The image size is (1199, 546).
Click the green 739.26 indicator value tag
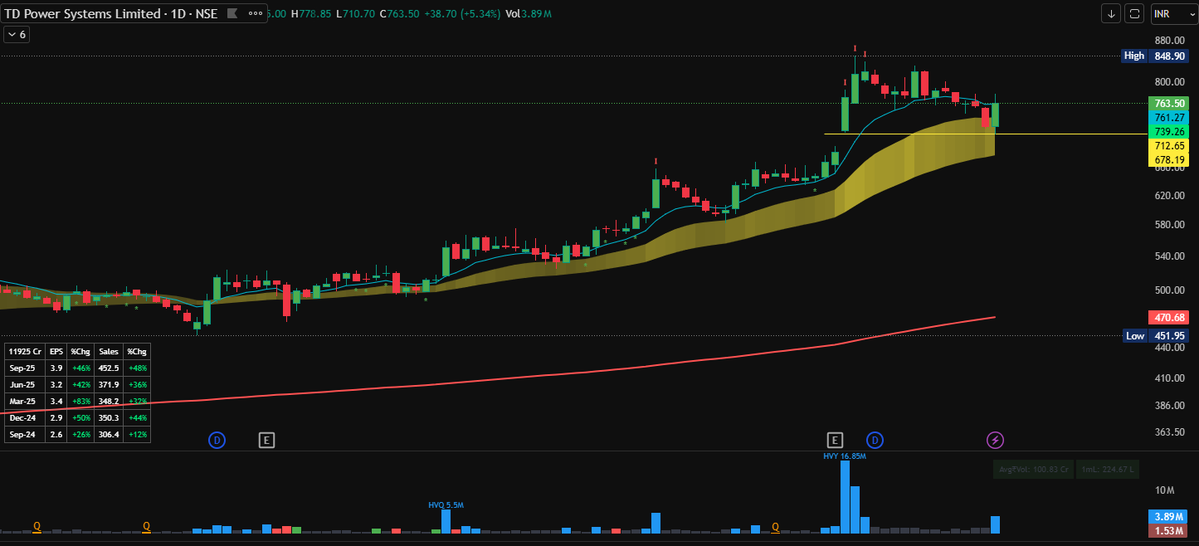coord(1169,132)
